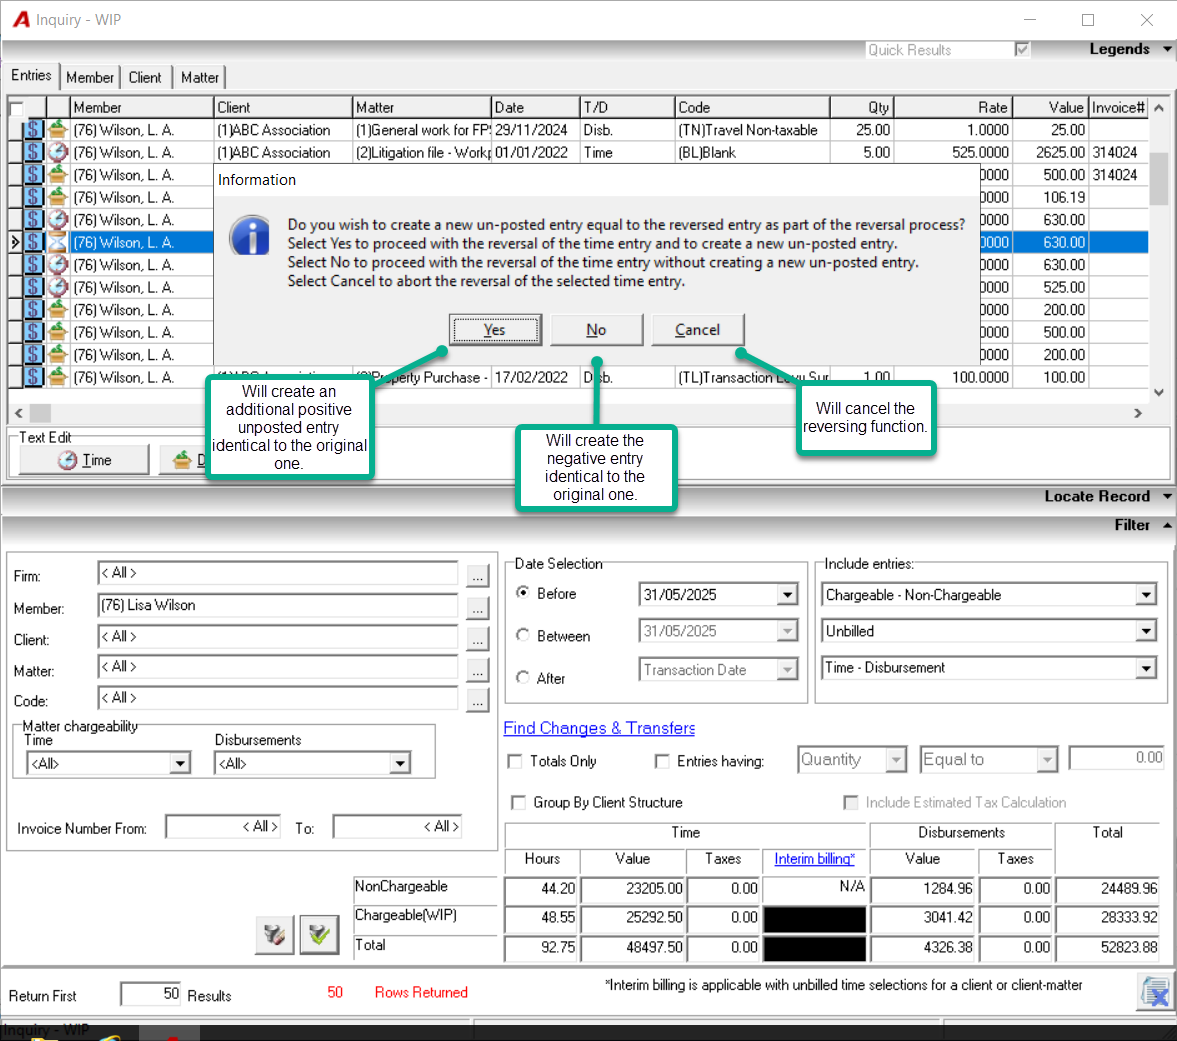Click the dollar icon in the 100.00 row
Screen dimensions: 1177x1041
point(33,377)
